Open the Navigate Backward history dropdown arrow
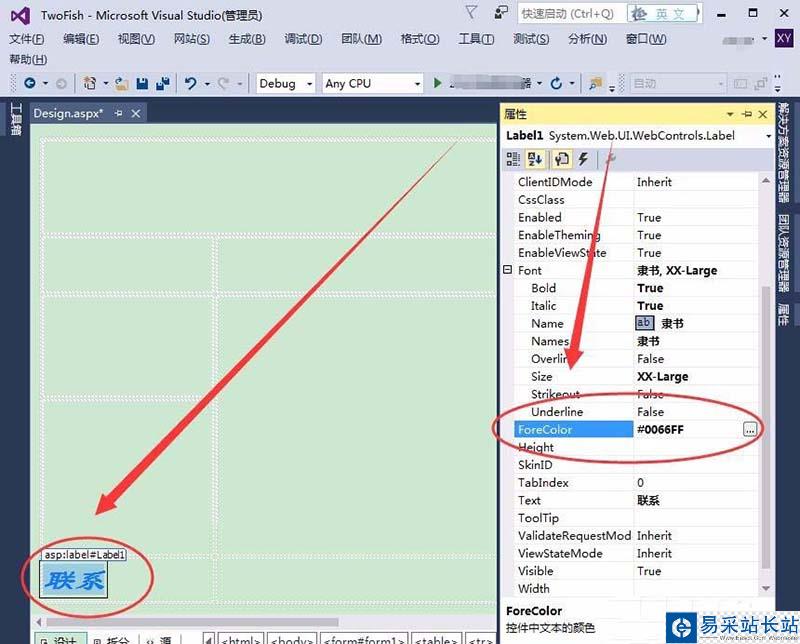The height and width of the screenshot is (644, 800). pos(45,83)
